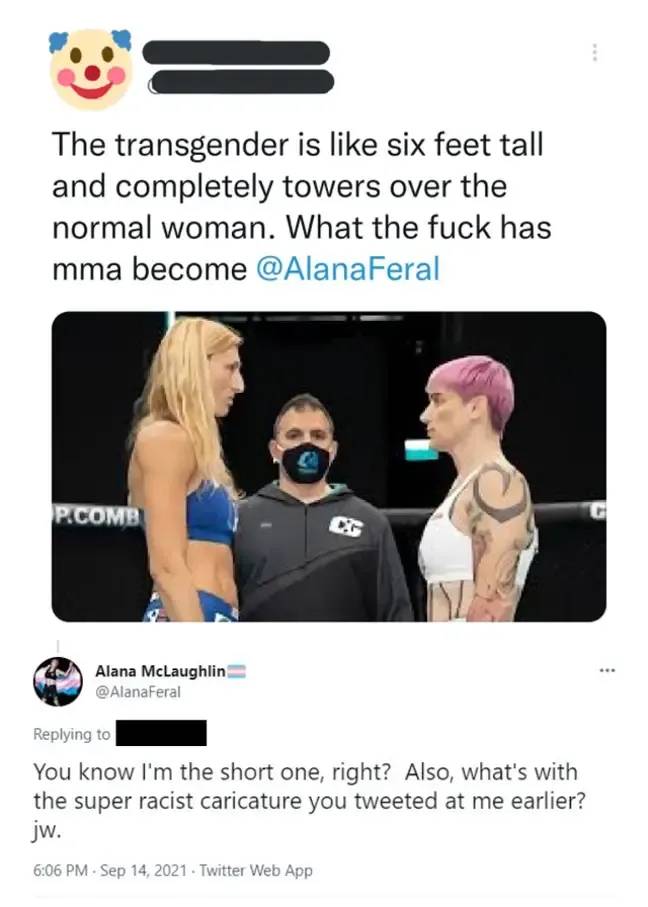Click the redacted username bar below the name
Screen dimensions: 648x907
pyautogui.click(x=242, y=82)
